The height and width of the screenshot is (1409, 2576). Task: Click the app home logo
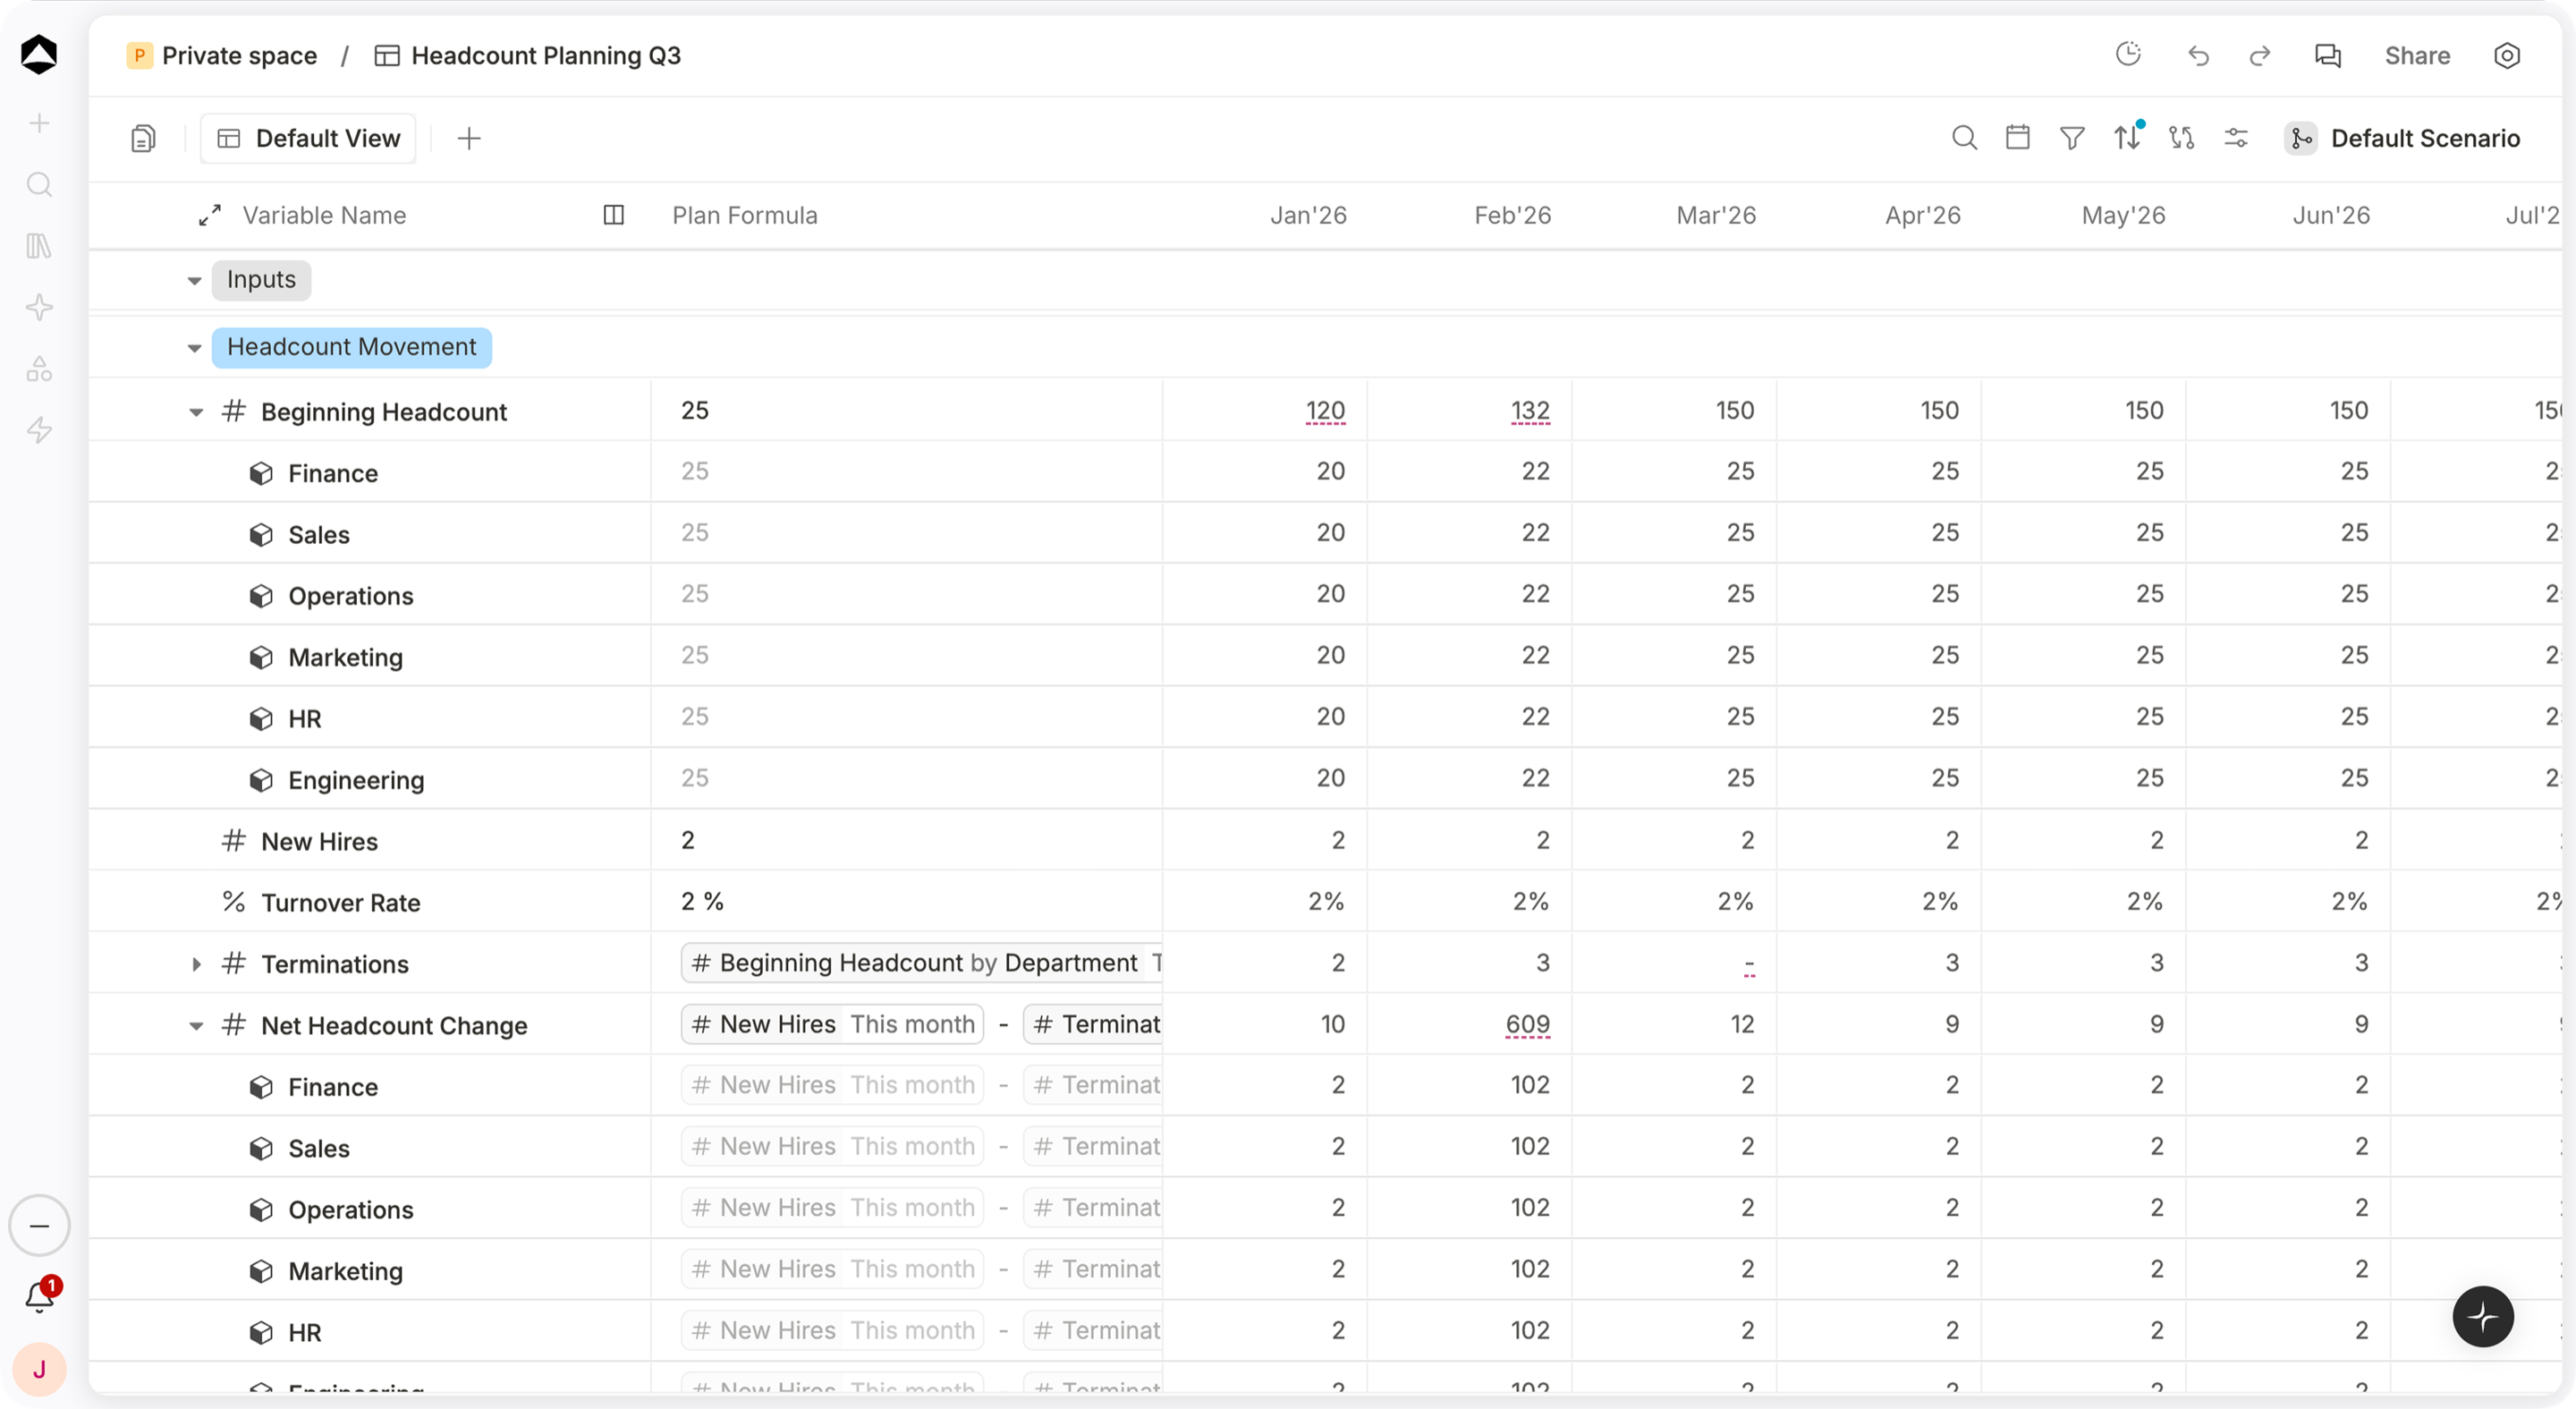pyautogui.click(x=39, y=54)
